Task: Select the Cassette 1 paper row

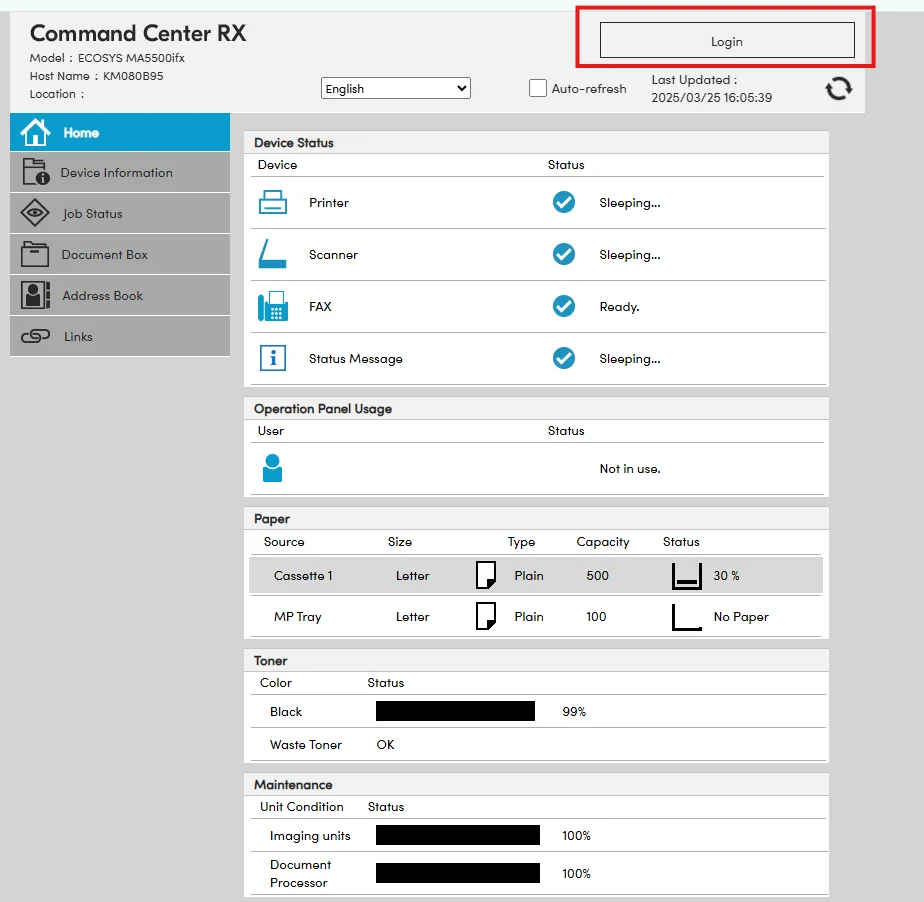Action: tap(535, 576)
